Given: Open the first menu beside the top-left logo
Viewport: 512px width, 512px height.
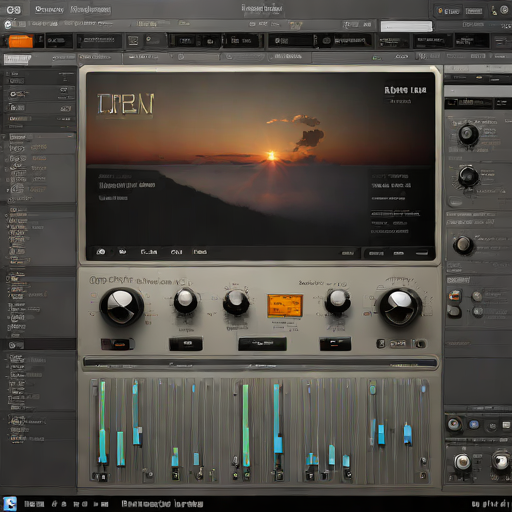Looking at the screenshot, I should (49, 9).
